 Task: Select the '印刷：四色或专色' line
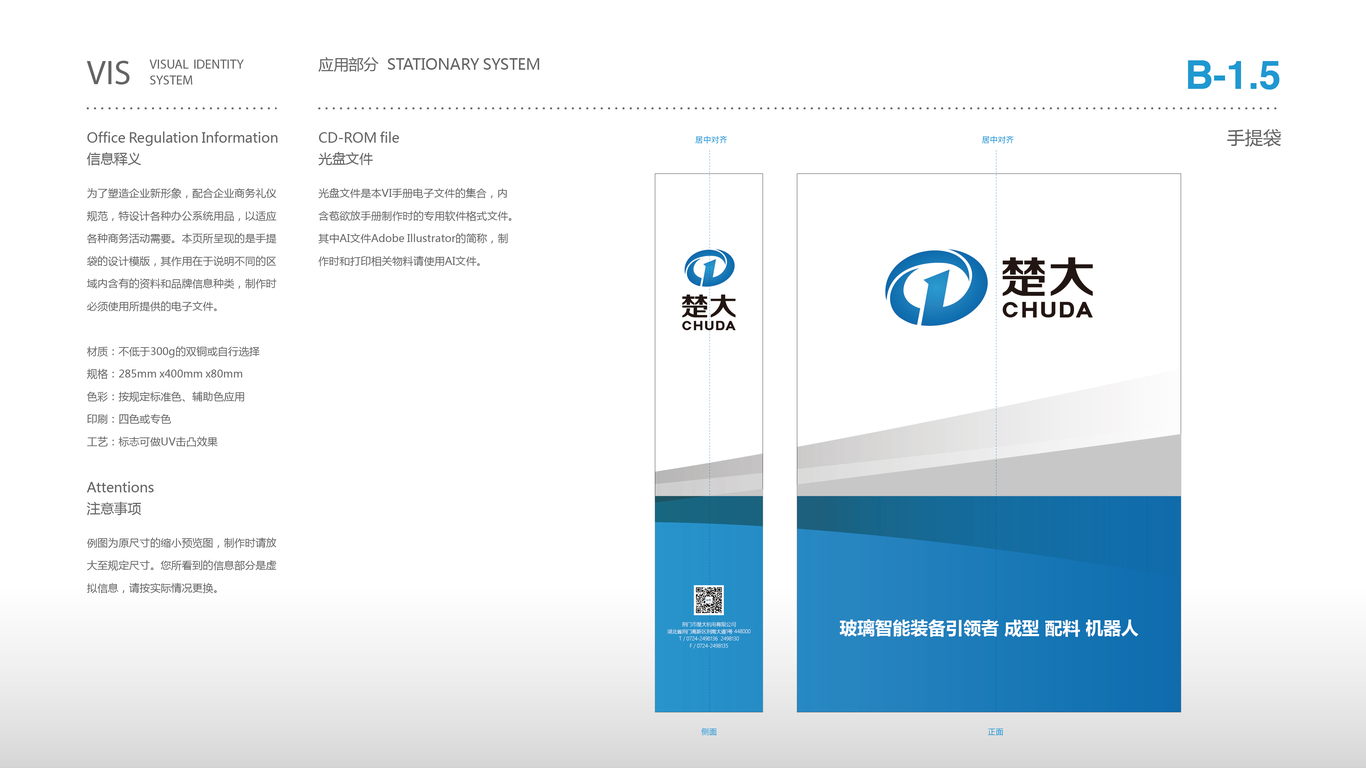(x=129, y=419)
